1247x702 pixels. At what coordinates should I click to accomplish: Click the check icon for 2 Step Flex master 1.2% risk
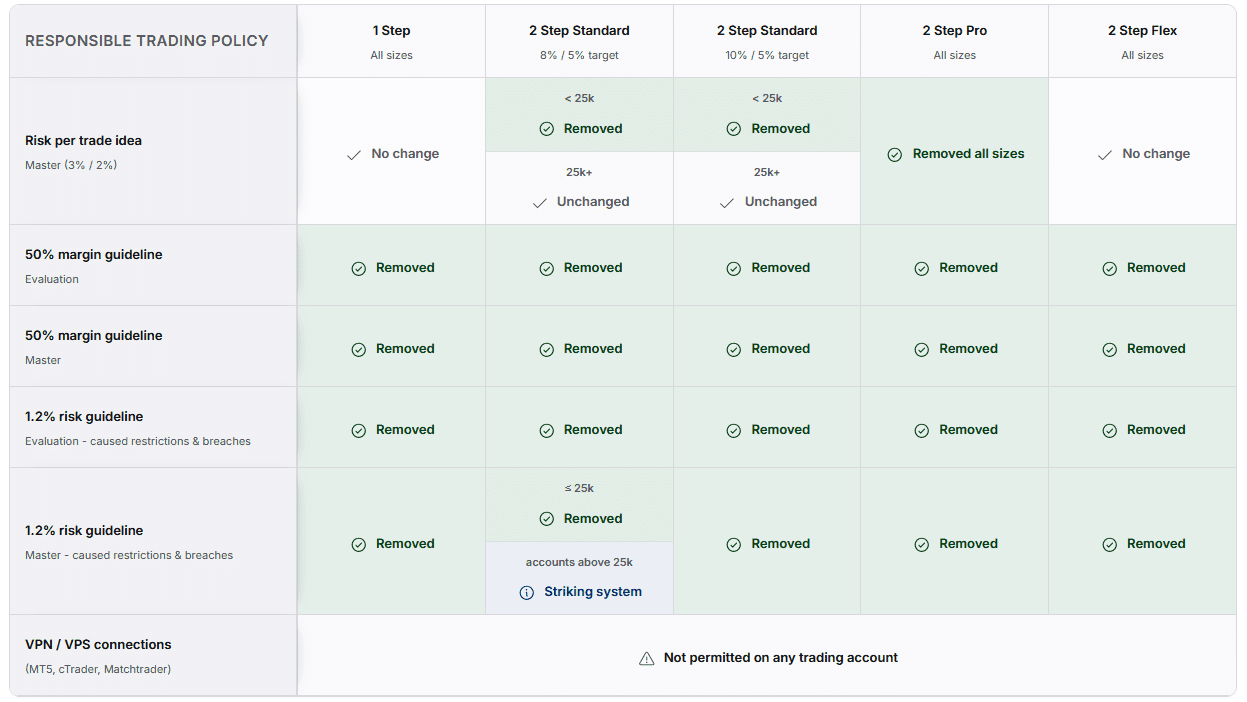(x=1109, y=545)
